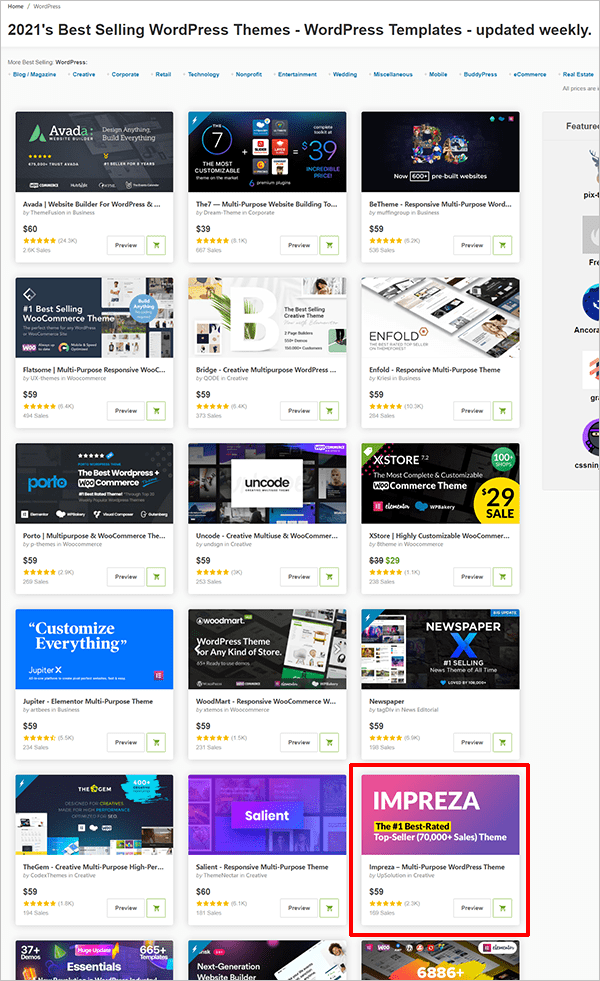Preview the TheGem theme

point(126,908)
